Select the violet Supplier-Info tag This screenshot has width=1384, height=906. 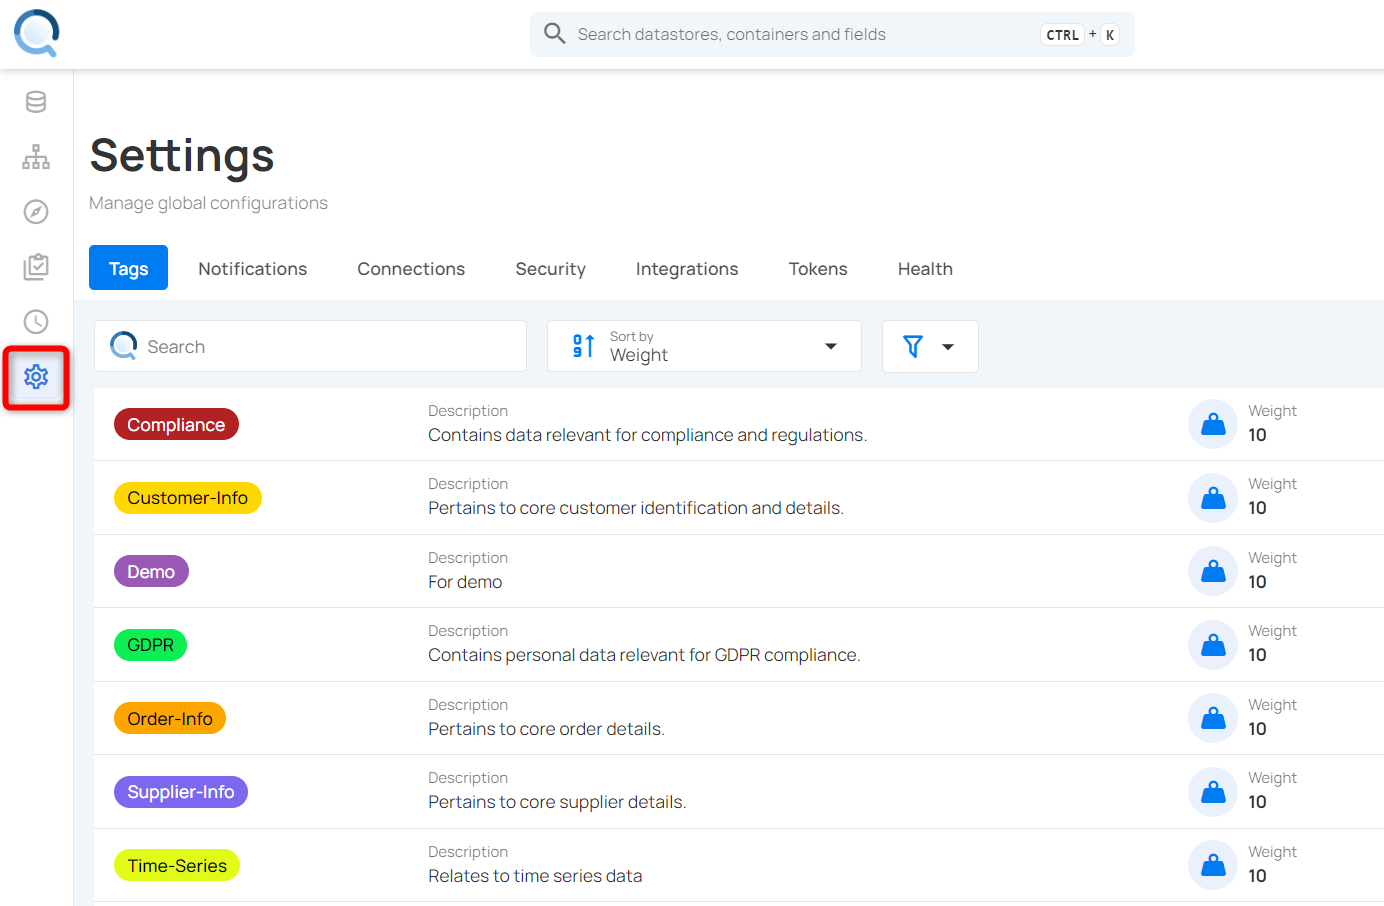tap(181, 792)
